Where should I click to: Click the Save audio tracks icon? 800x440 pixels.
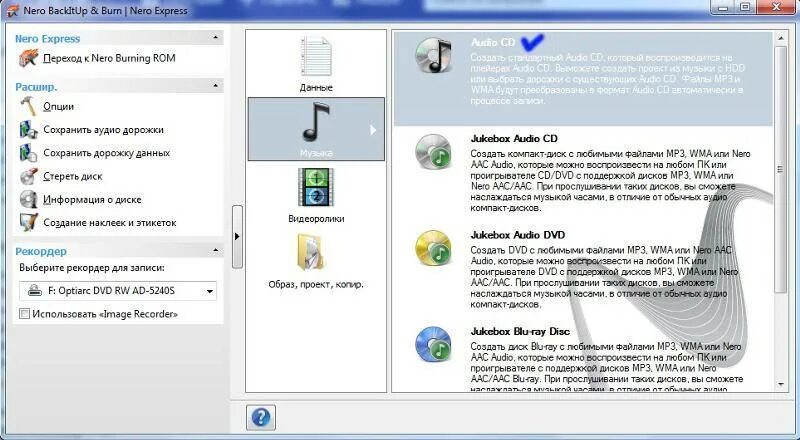pos(28,130)
